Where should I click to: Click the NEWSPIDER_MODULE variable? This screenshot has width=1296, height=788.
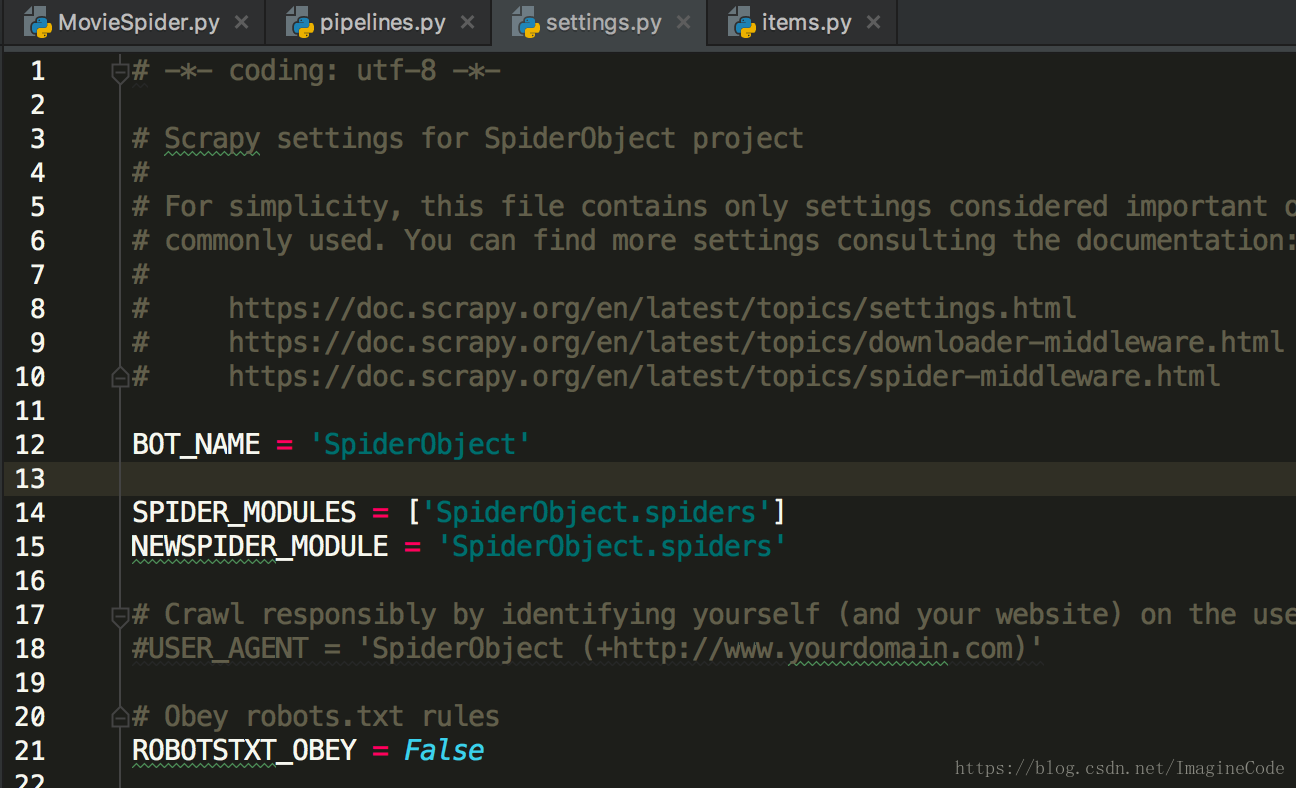(260, 547)
